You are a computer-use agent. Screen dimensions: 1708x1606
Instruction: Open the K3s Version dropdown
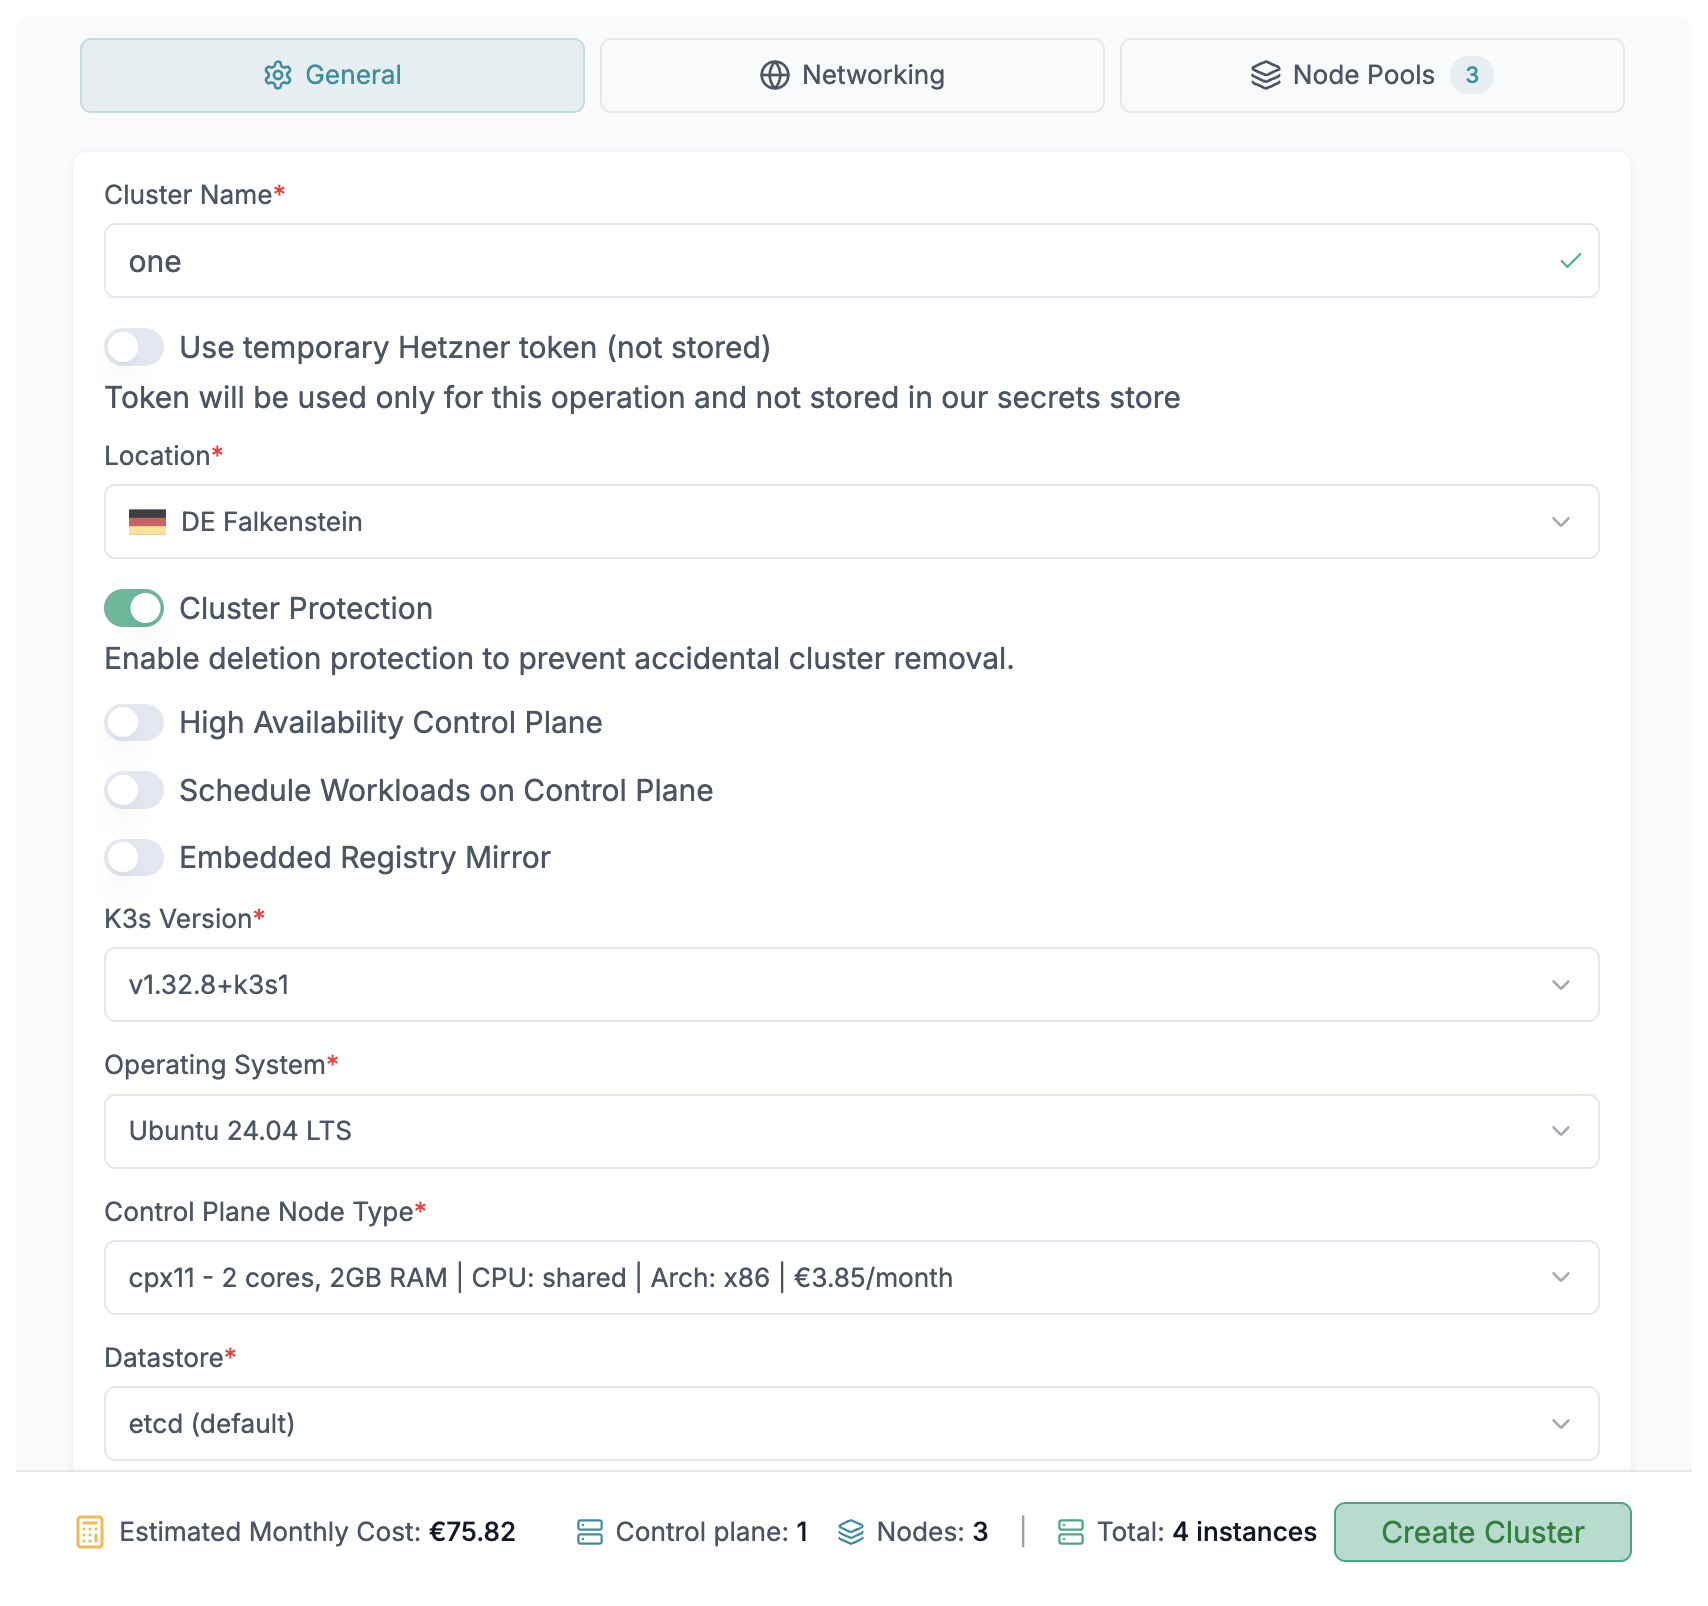tap(851, 985)
